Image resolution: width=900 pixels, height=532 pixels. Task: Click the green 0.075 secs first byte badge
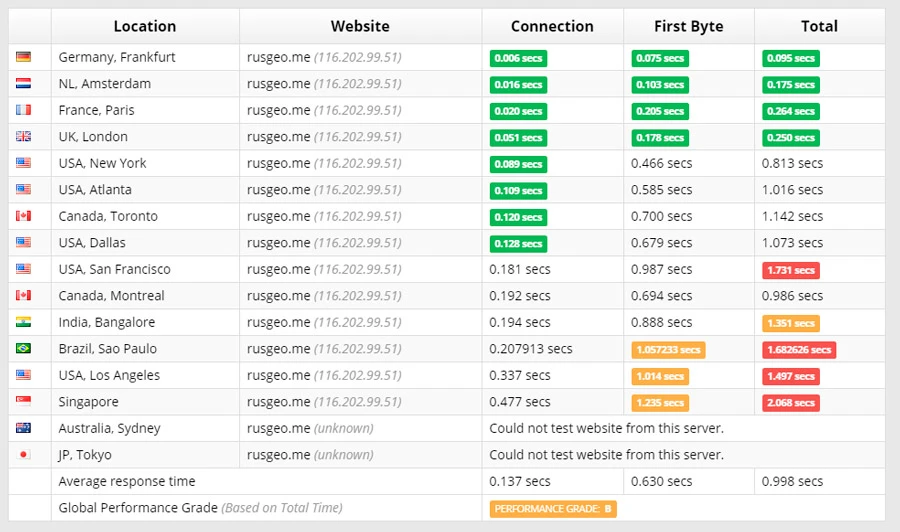[660, 58]
